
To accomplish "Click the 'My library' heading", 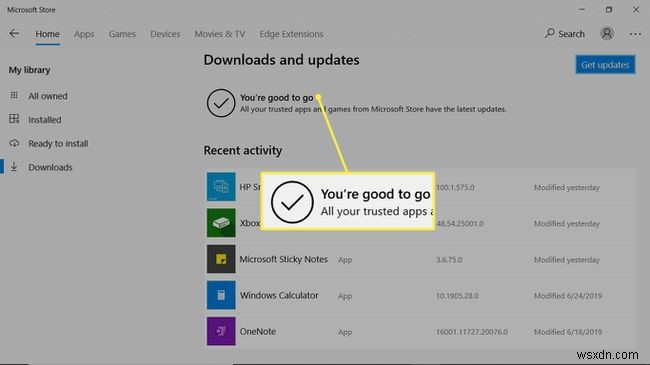I will click(x=29, y=70).
